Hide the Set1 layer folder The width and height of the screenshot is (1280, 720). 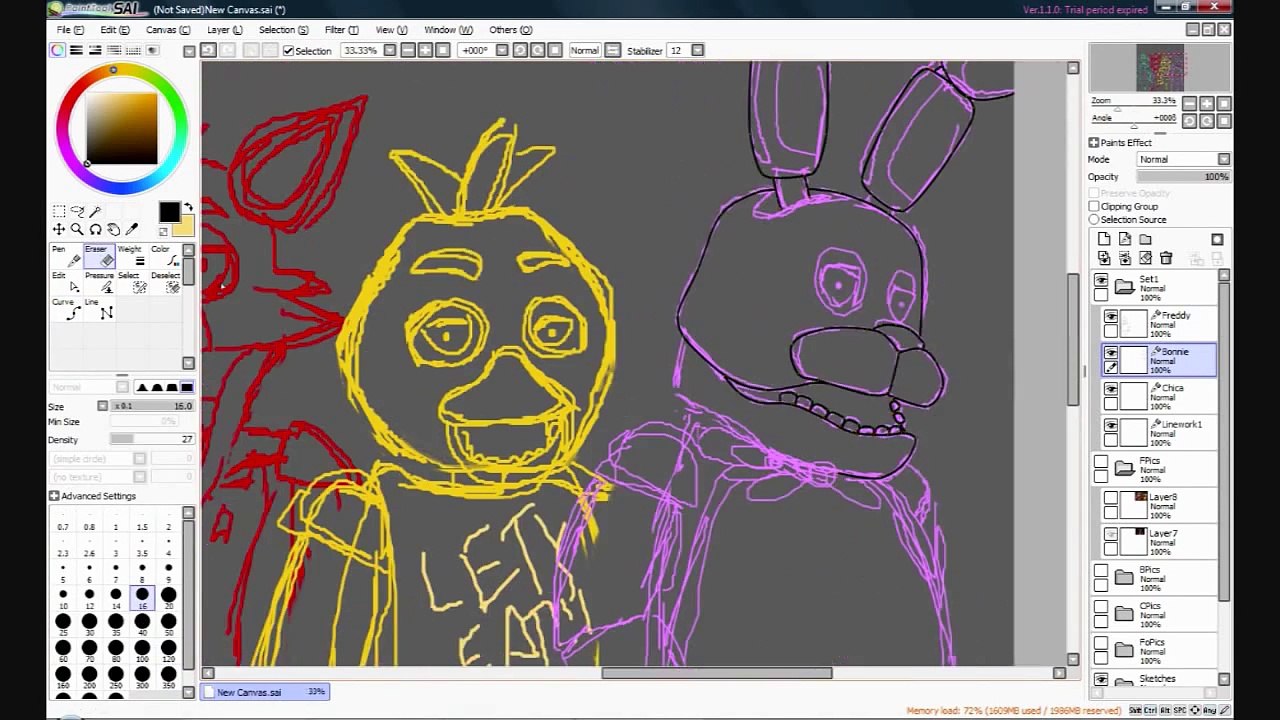coord(1101,281)
